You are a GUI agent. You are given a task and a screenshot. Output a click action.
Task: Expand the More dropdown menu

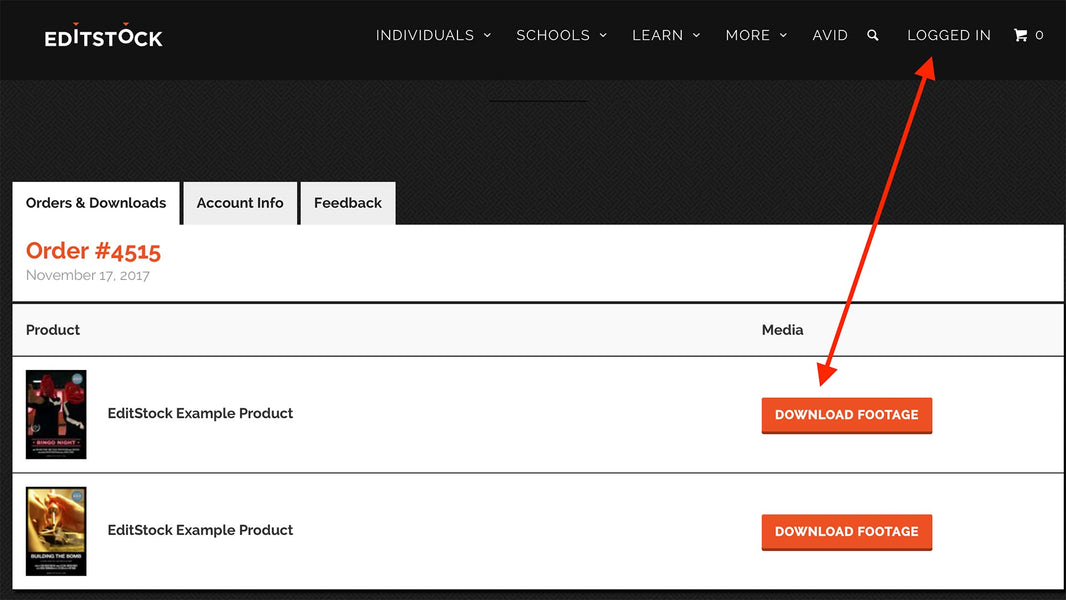click(756, 35)
